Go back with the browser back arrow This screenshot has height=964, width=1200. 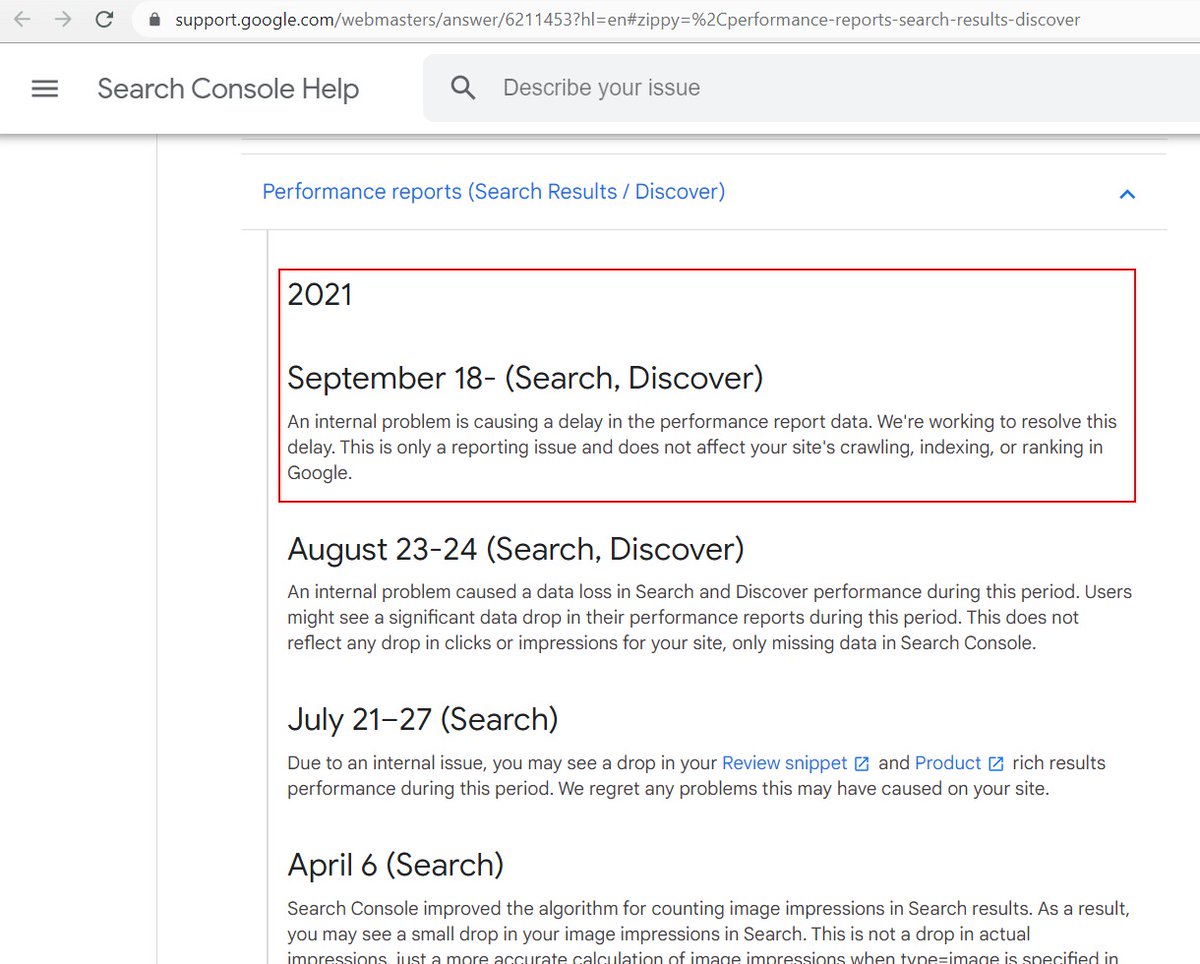[22, 19]
